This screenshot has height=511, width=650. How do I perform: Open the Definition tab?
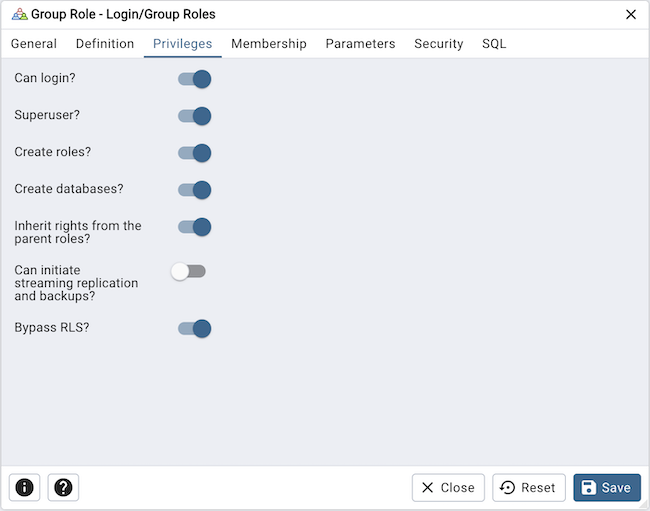105,44
